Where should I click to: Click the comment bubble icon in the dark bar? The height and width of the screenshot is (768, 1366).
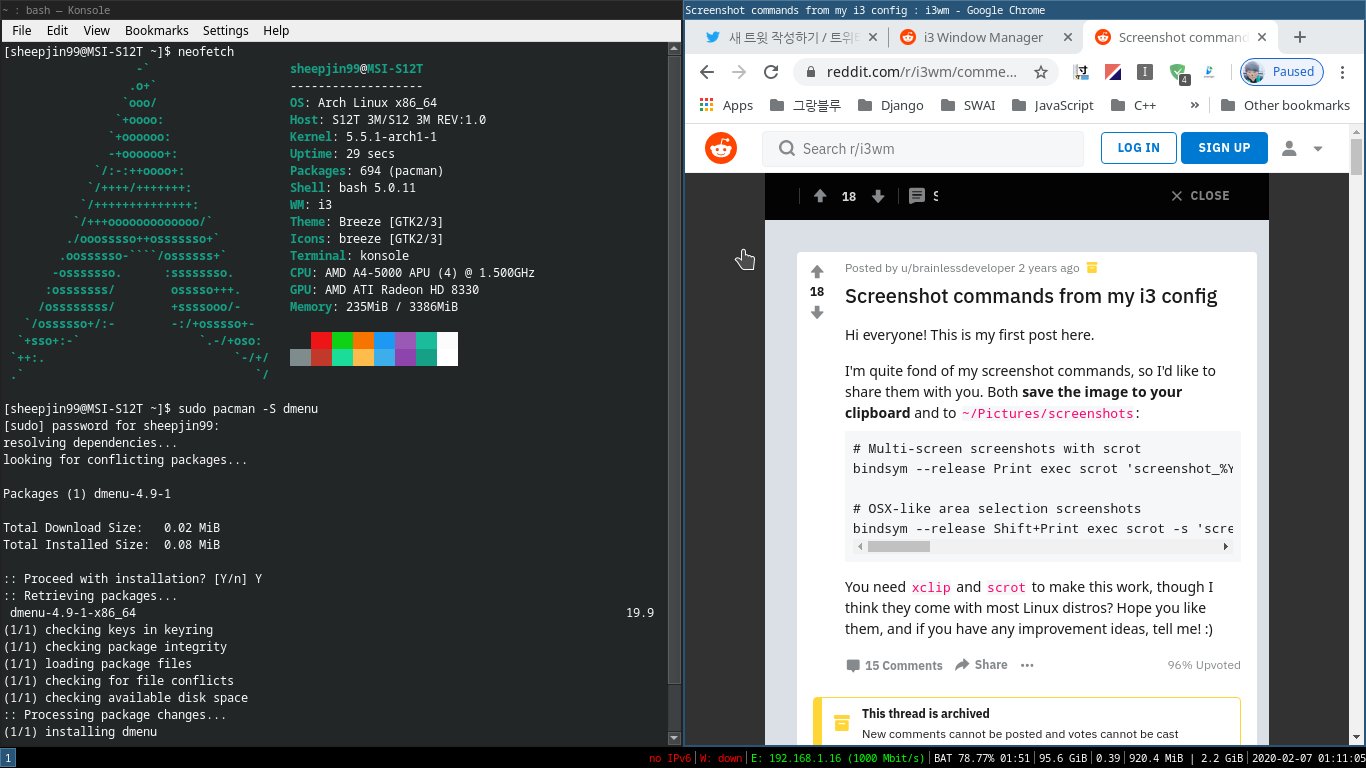coord(917,196)
